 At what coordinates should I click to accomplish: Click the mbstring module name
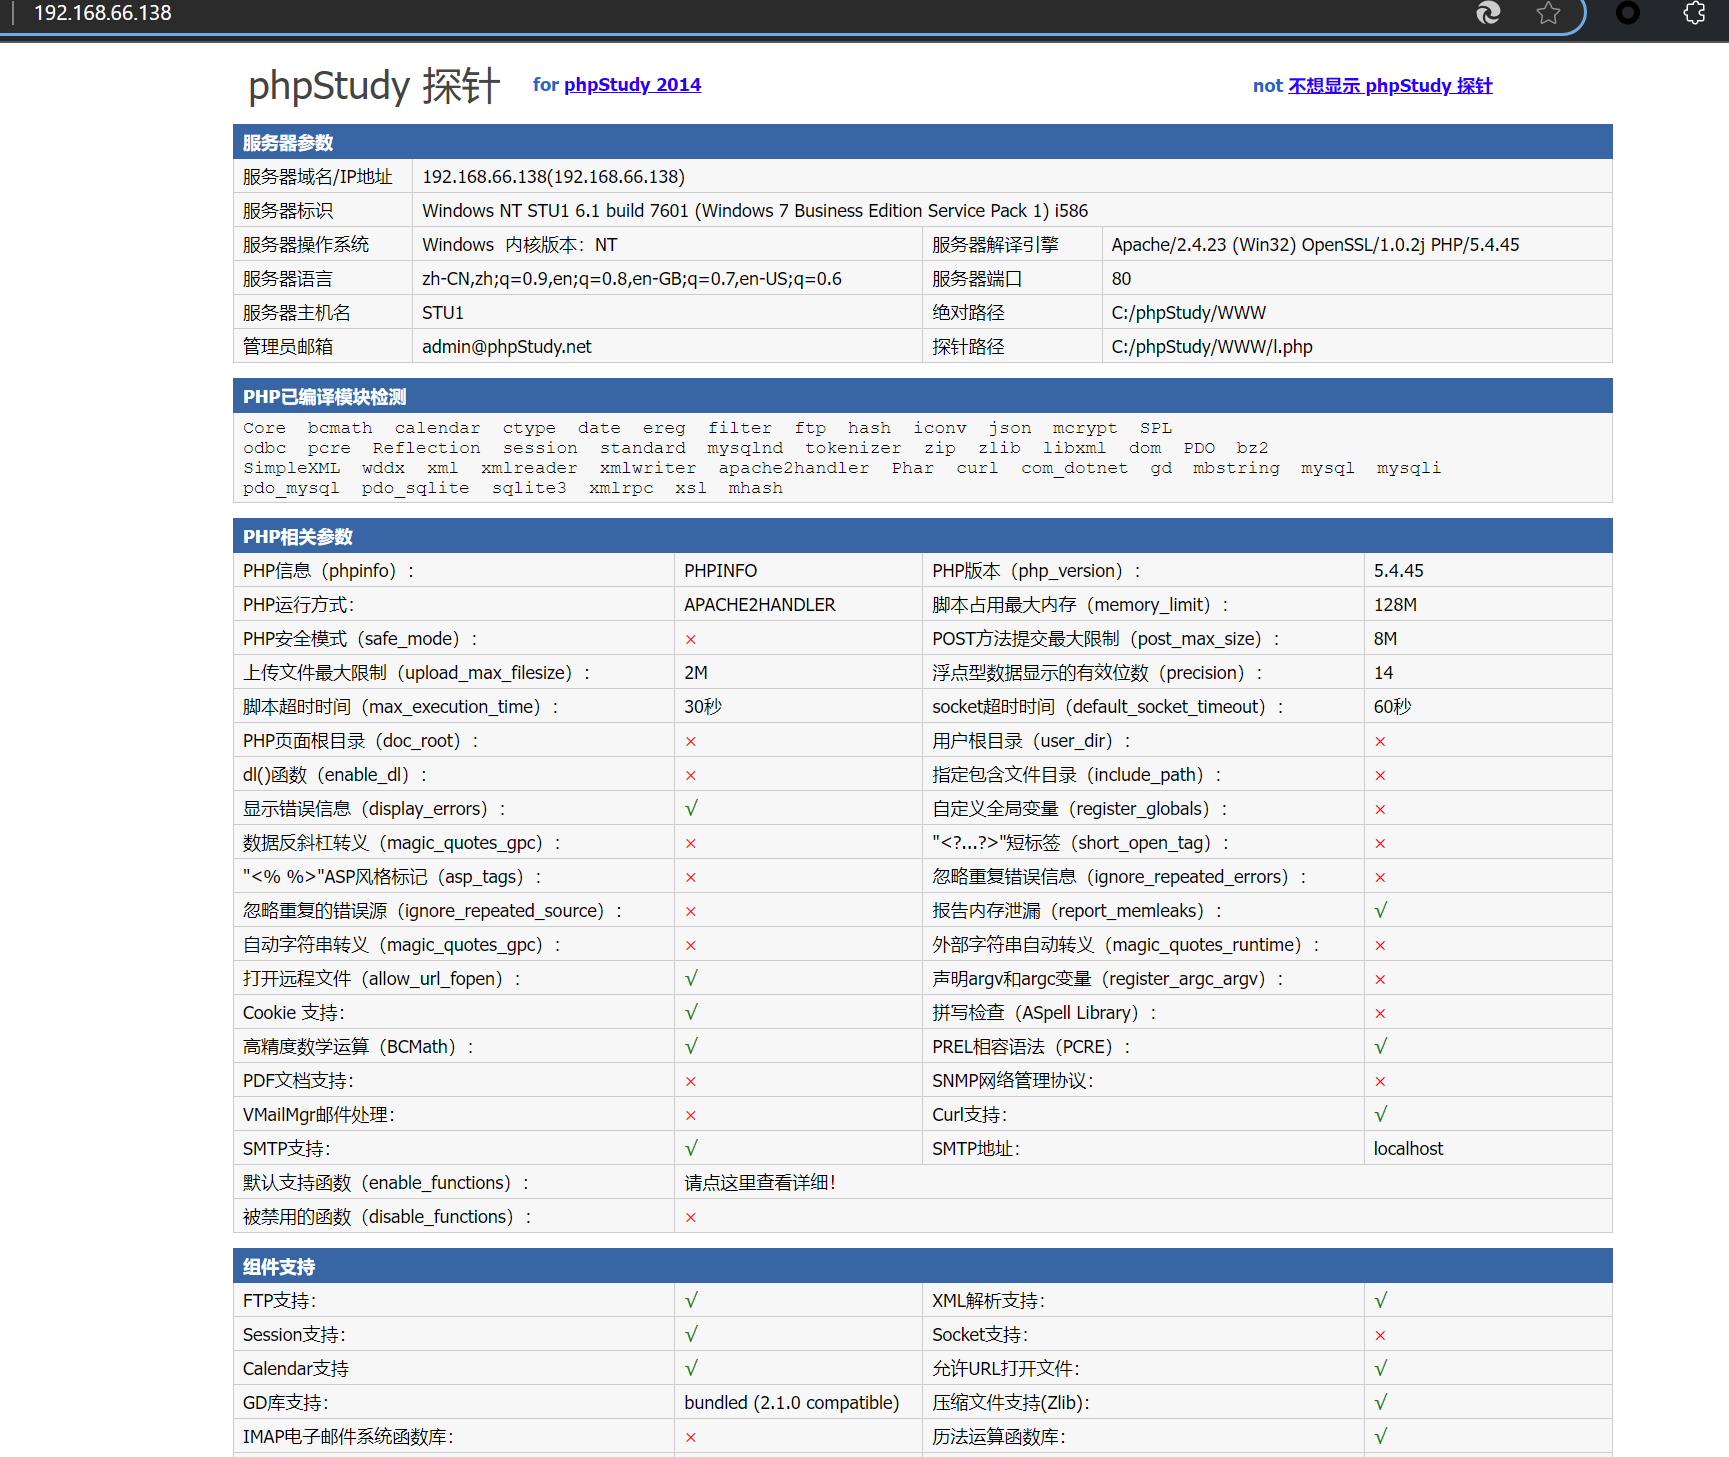pyautogui.click(x=1236, y=468)
